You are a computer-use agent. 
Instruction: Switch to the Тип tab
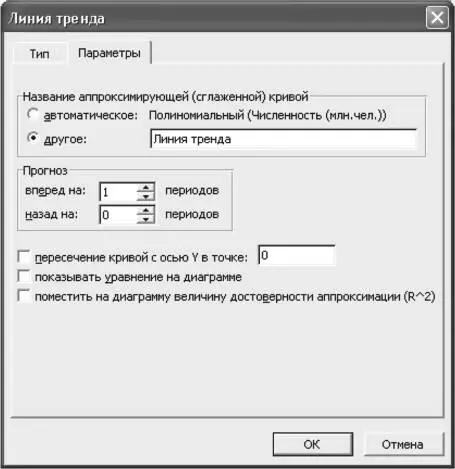pyautogui.click(x=39, y=53)
